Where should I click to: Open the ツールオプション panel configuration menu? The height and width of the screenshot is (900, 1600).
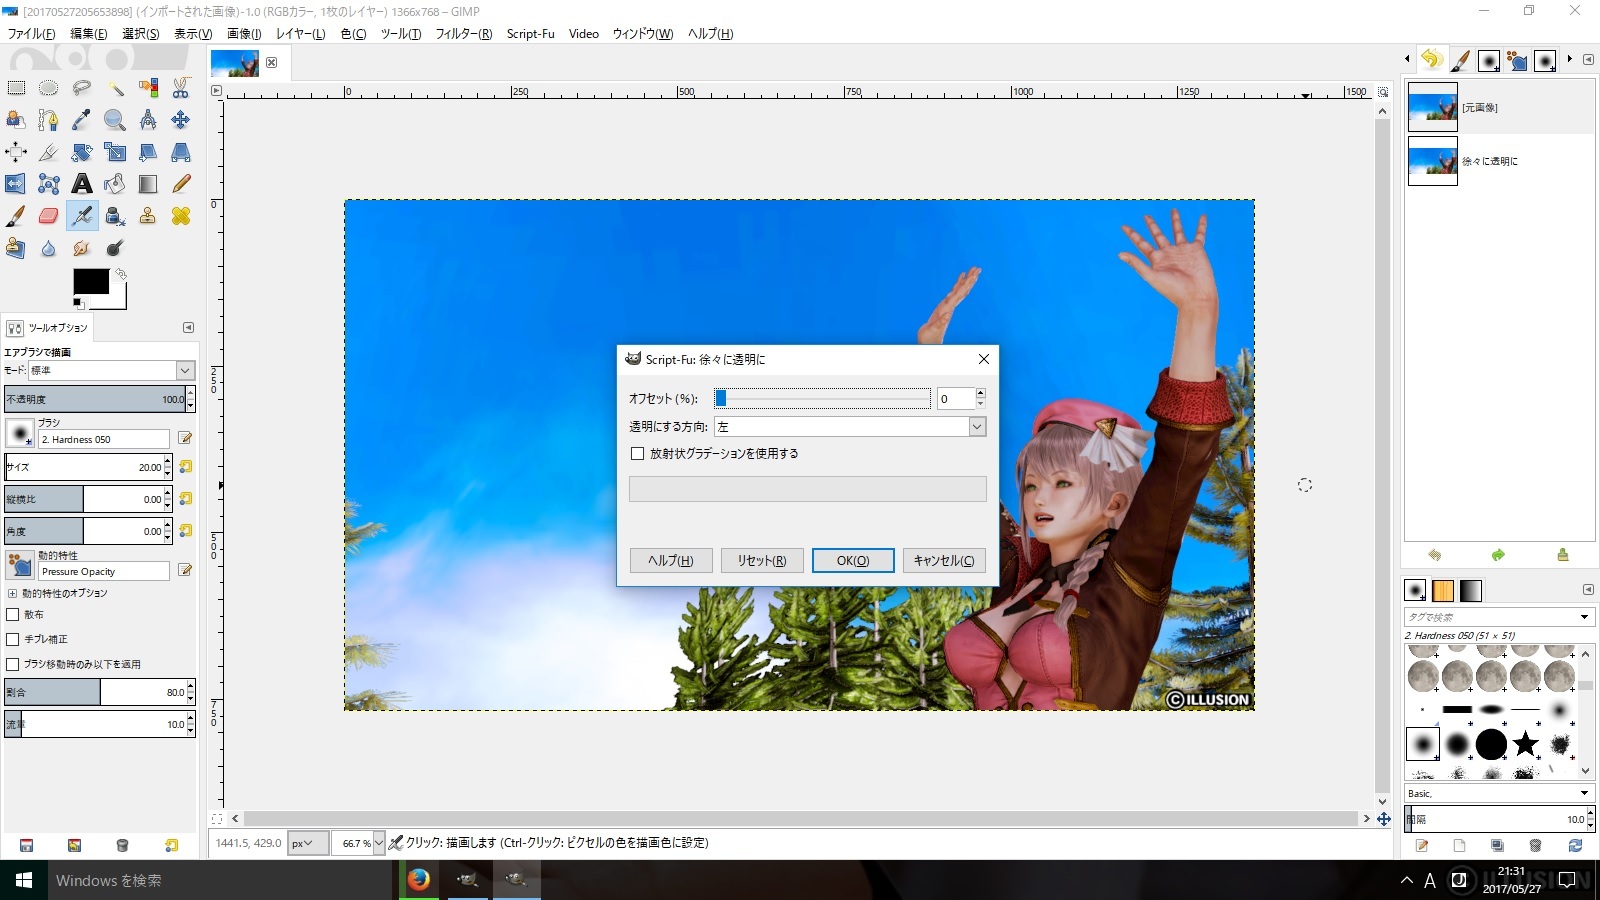[x=188, y=328]
